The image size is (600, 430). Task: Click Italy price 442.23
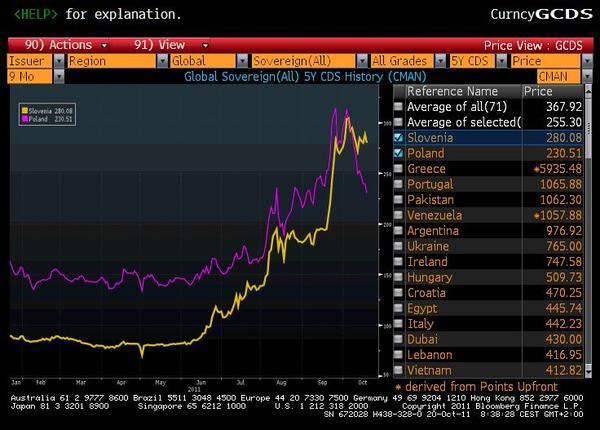pyautogui.click(x=564, y=324)
